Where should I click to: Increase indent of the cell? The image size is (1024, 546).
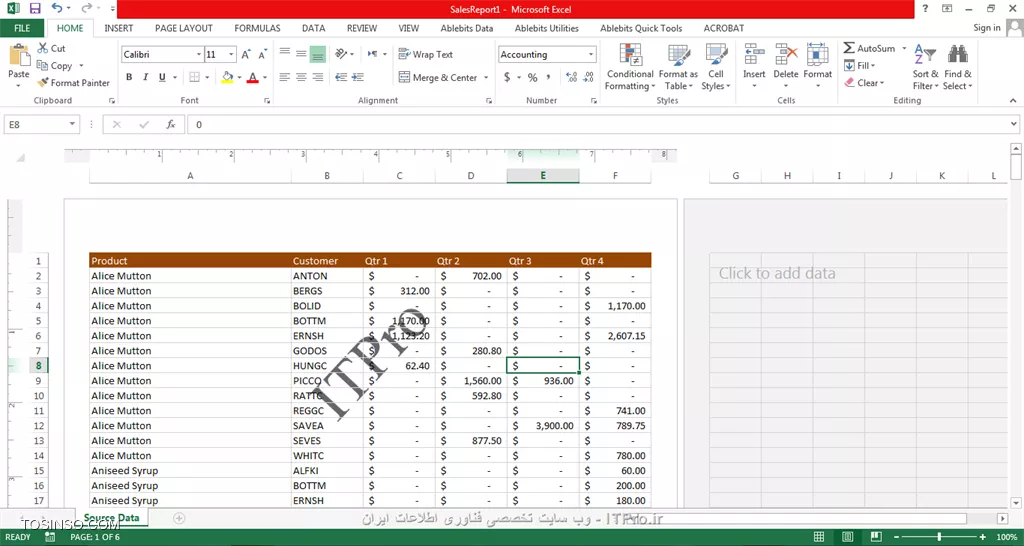click(358, 77)
